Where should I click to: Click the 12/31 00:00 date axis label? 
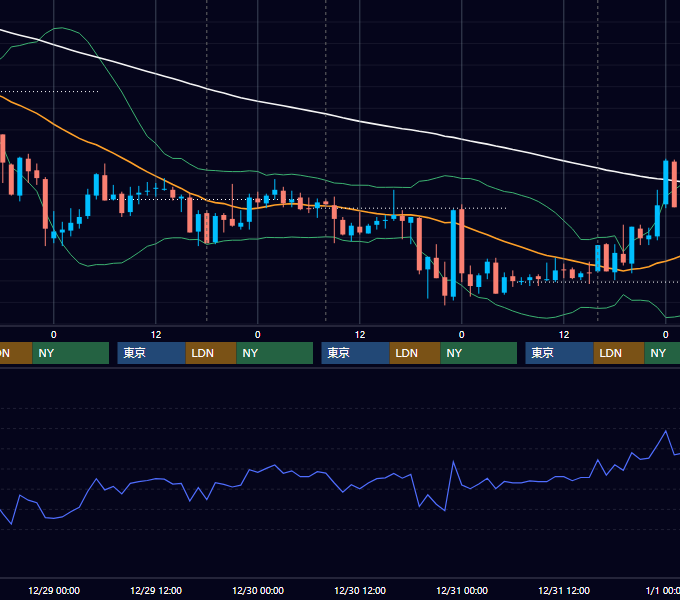(462, 590)
